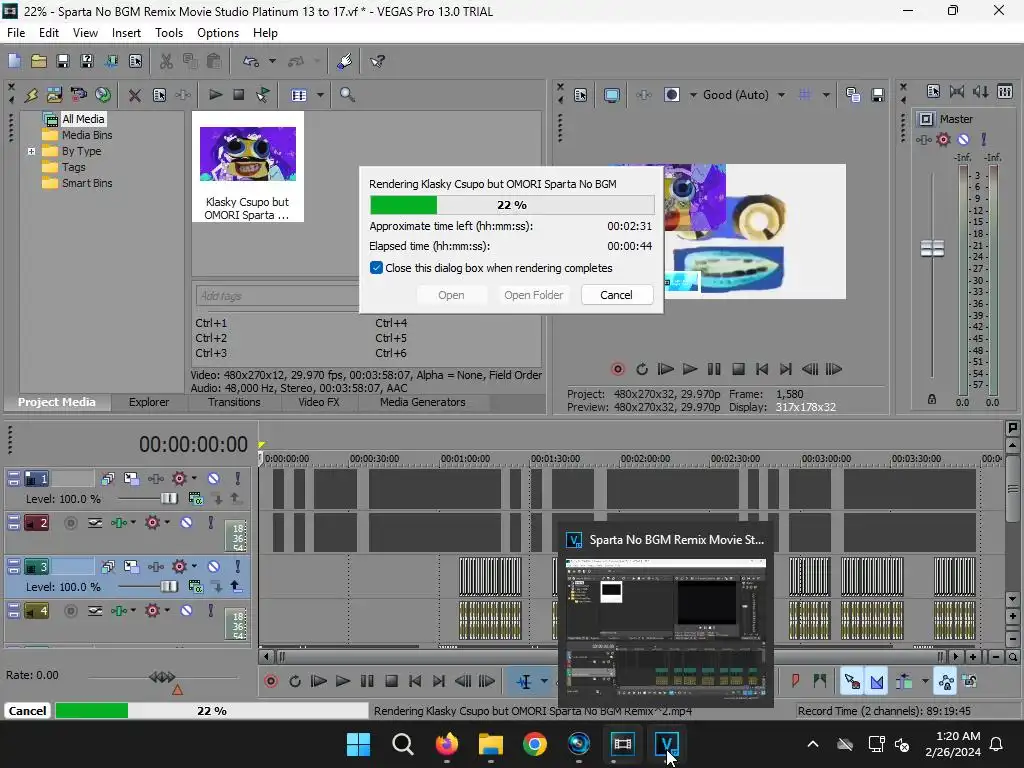Open Properties icon in the main toolbar
Image resolution: width=1024 pixels, height=768 pixels.
(x=135, y=61)
